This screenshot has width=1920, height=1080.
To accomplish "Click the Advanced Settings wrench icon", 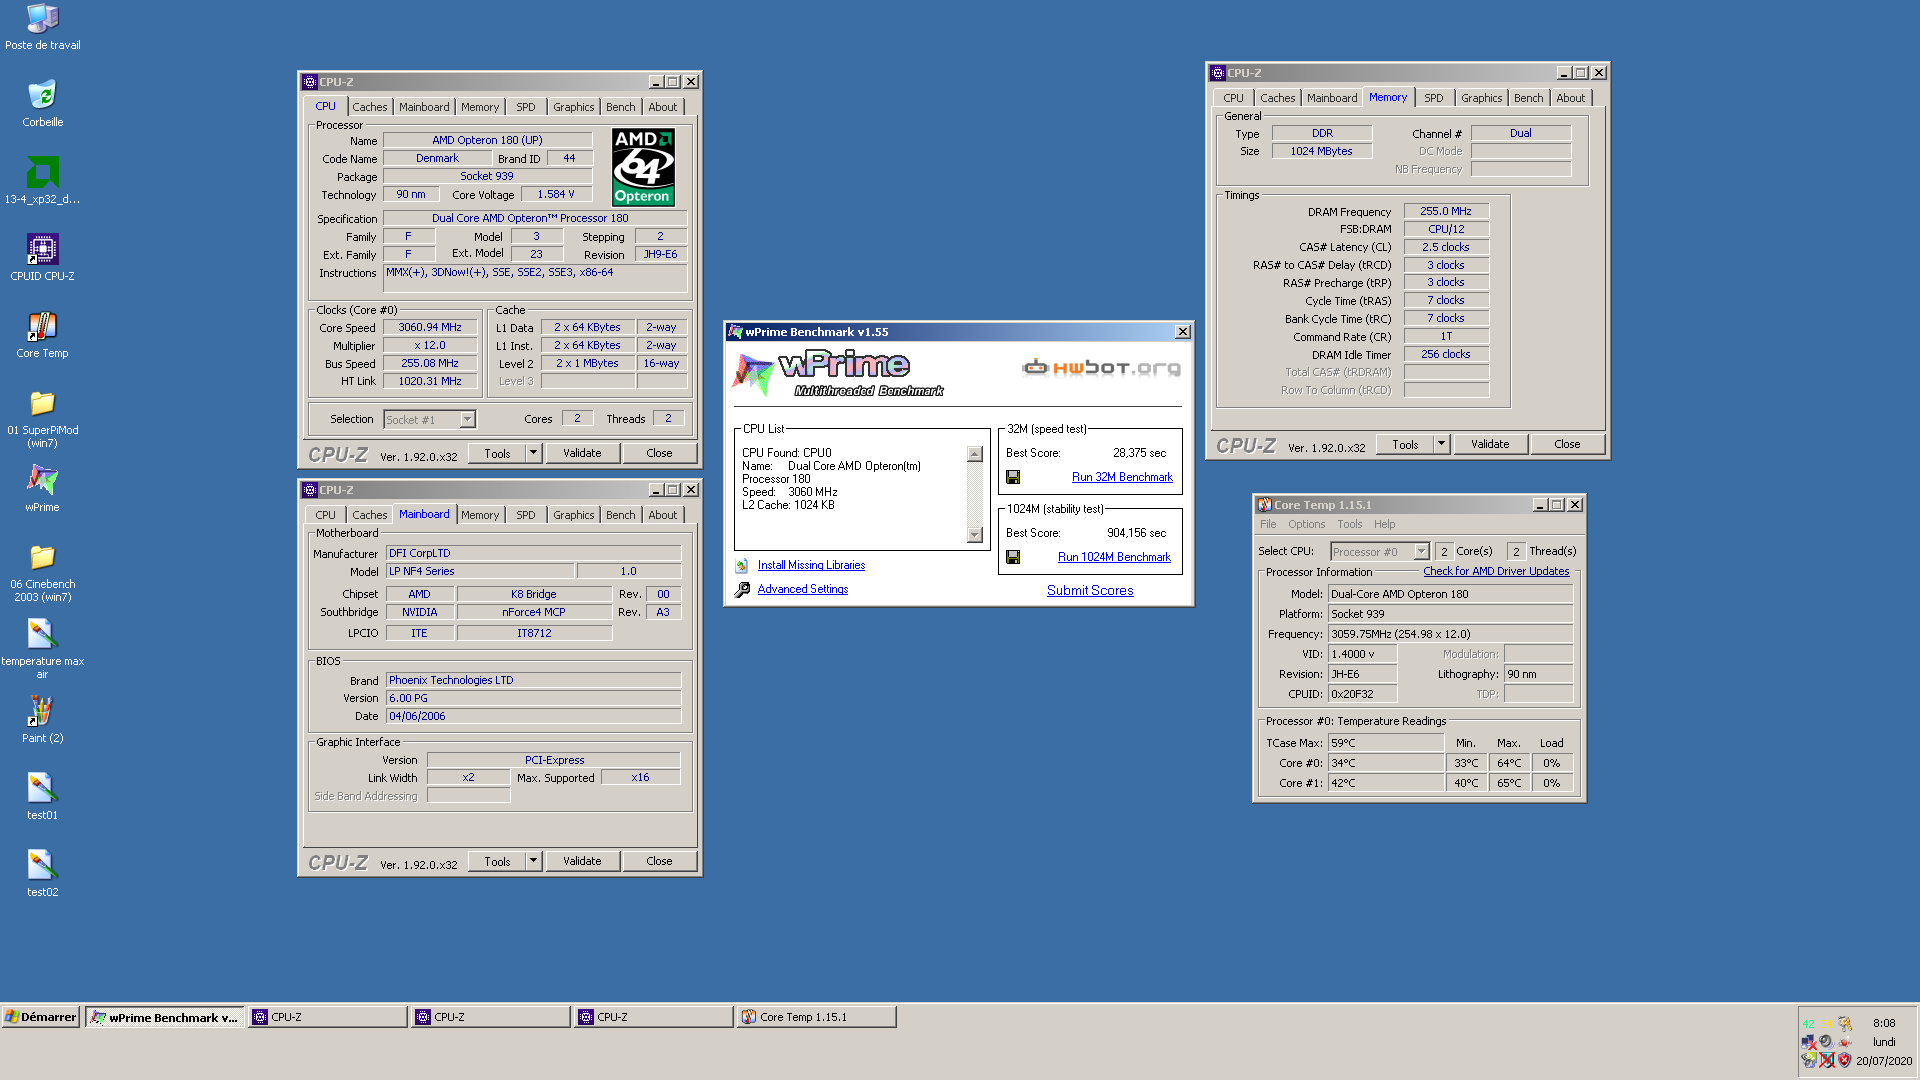I will click(x=742, y=590).
